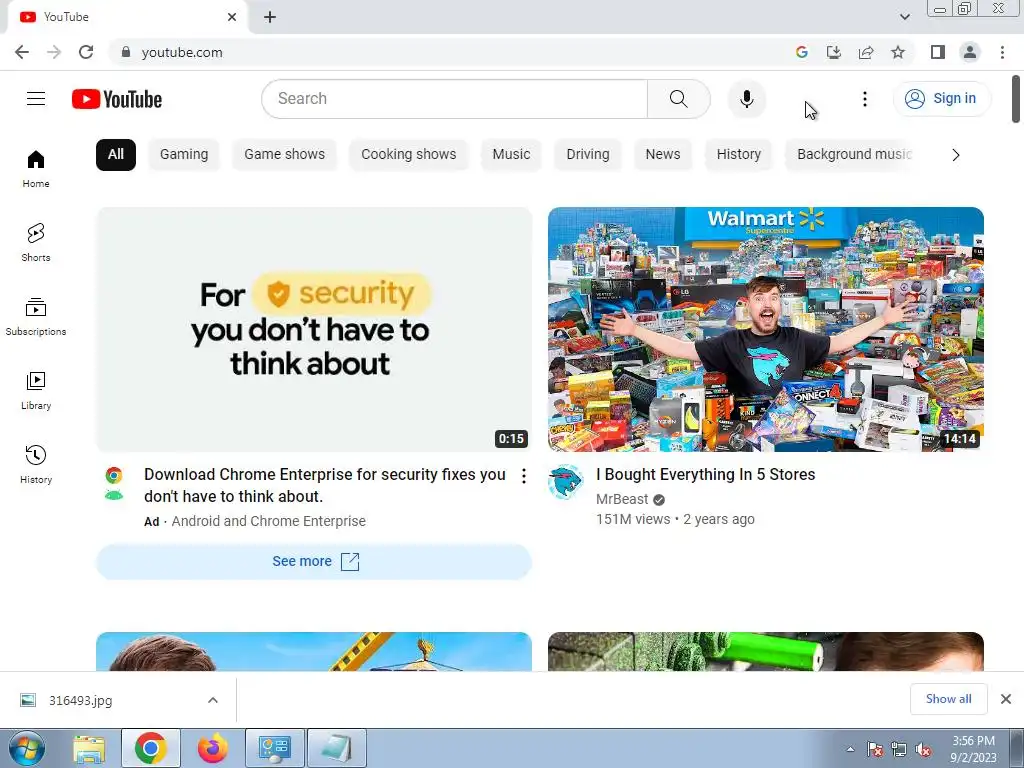Reload the page
The width and height of the screenshot is (1024, 768).
click(86, 52)
